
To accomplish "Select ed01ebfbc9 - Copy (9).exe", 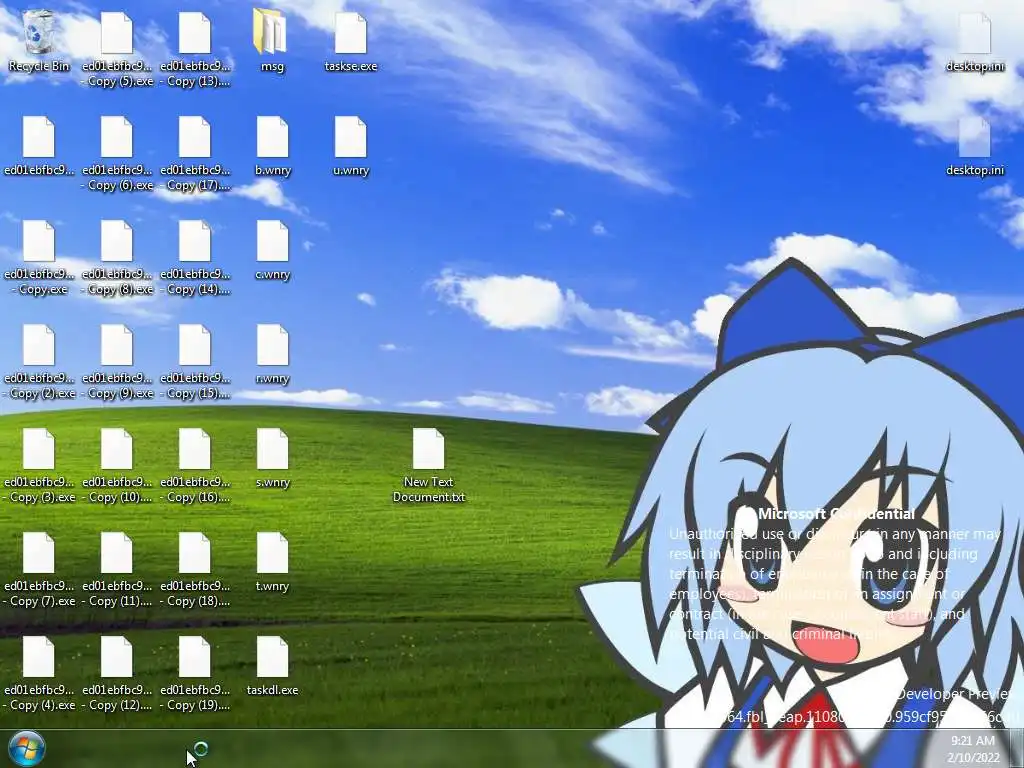I will click(117, 361).
